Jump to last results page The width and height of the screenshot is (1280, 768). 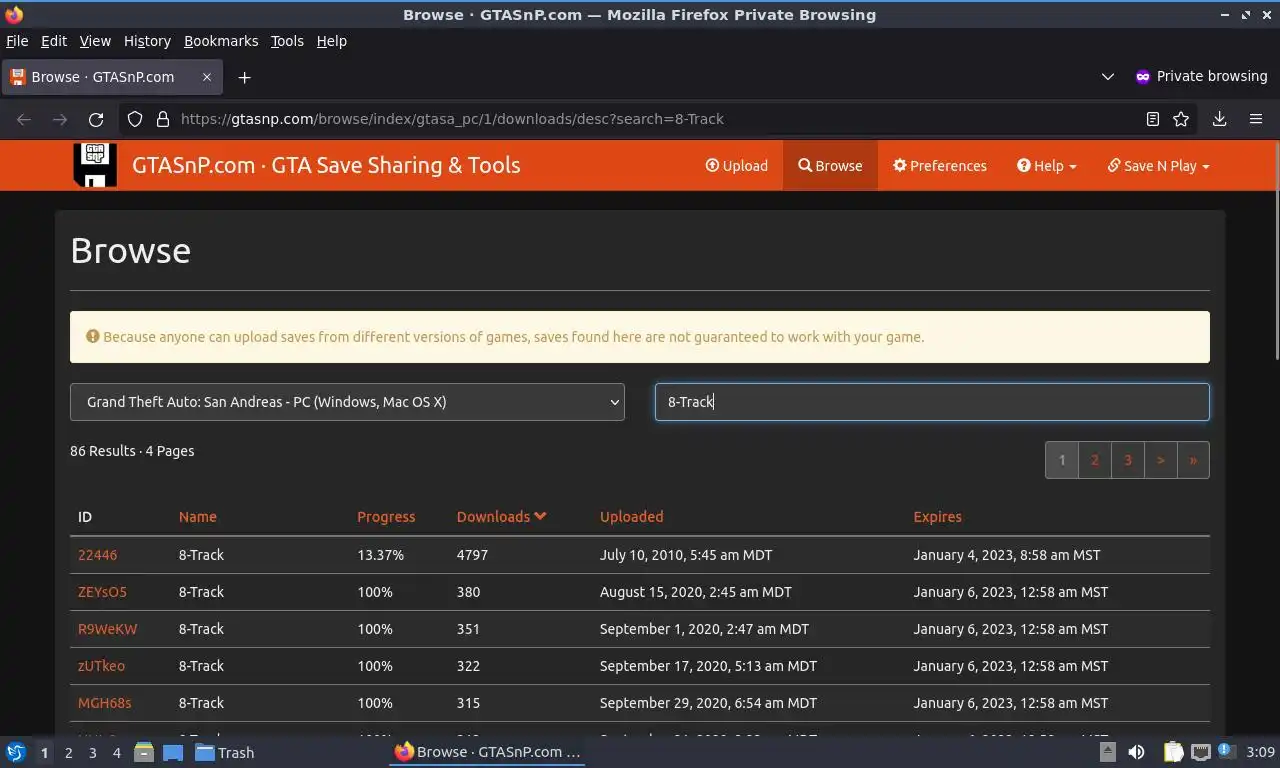[x=1193, y=460]
